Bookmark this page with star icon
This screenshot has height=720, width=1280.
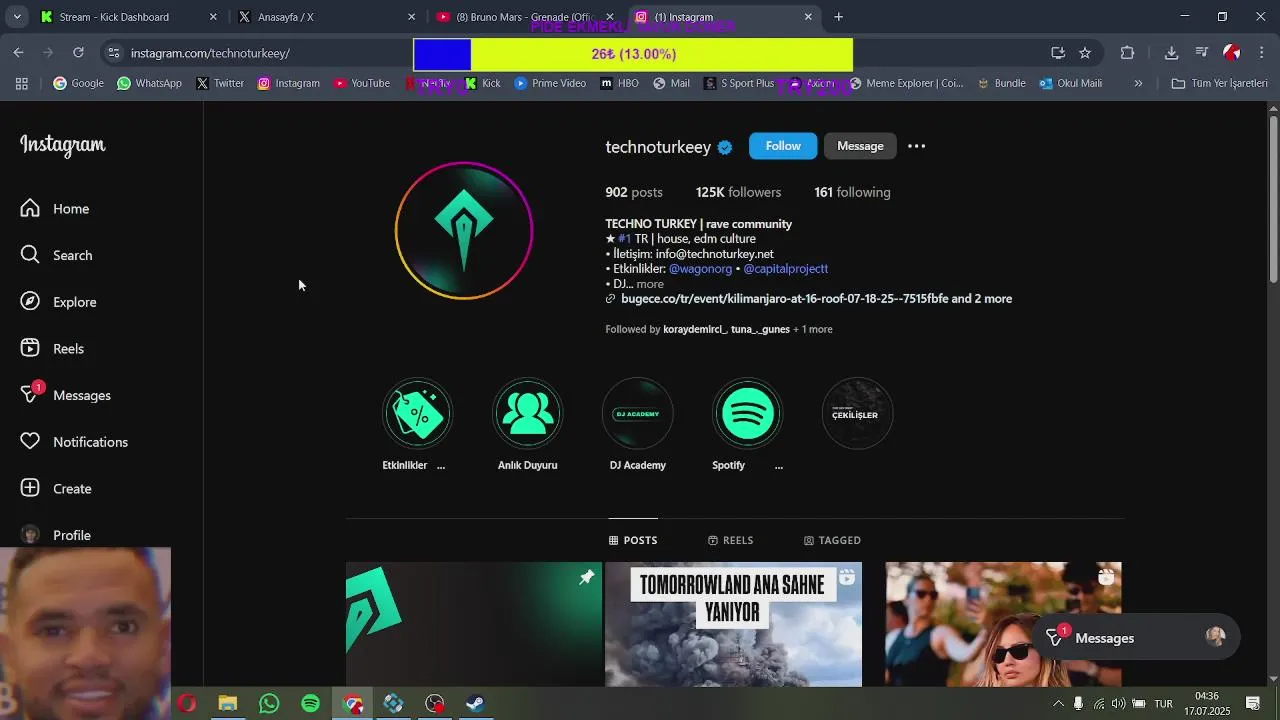(x=1085, y=53)
